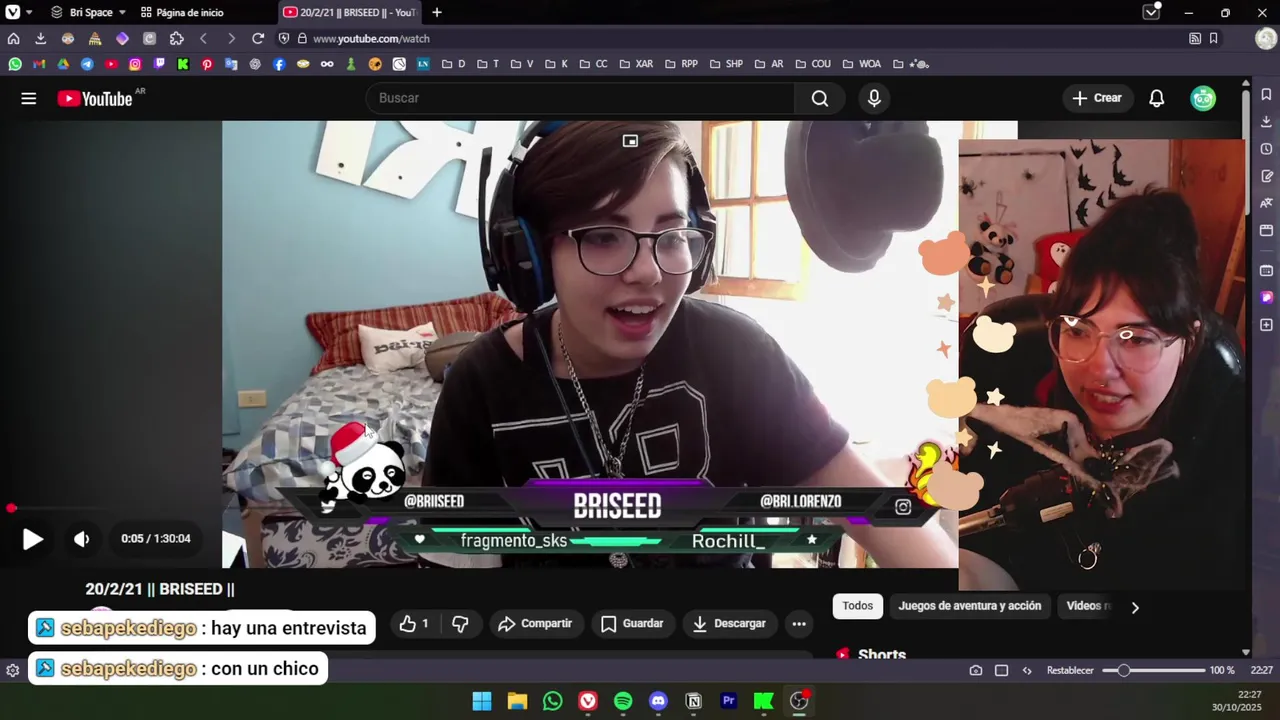The width and height of the screenshot is (1280, 720).
Task: Open WhatsApp bookmark in bookmarks bar
Action: (15, 64)
